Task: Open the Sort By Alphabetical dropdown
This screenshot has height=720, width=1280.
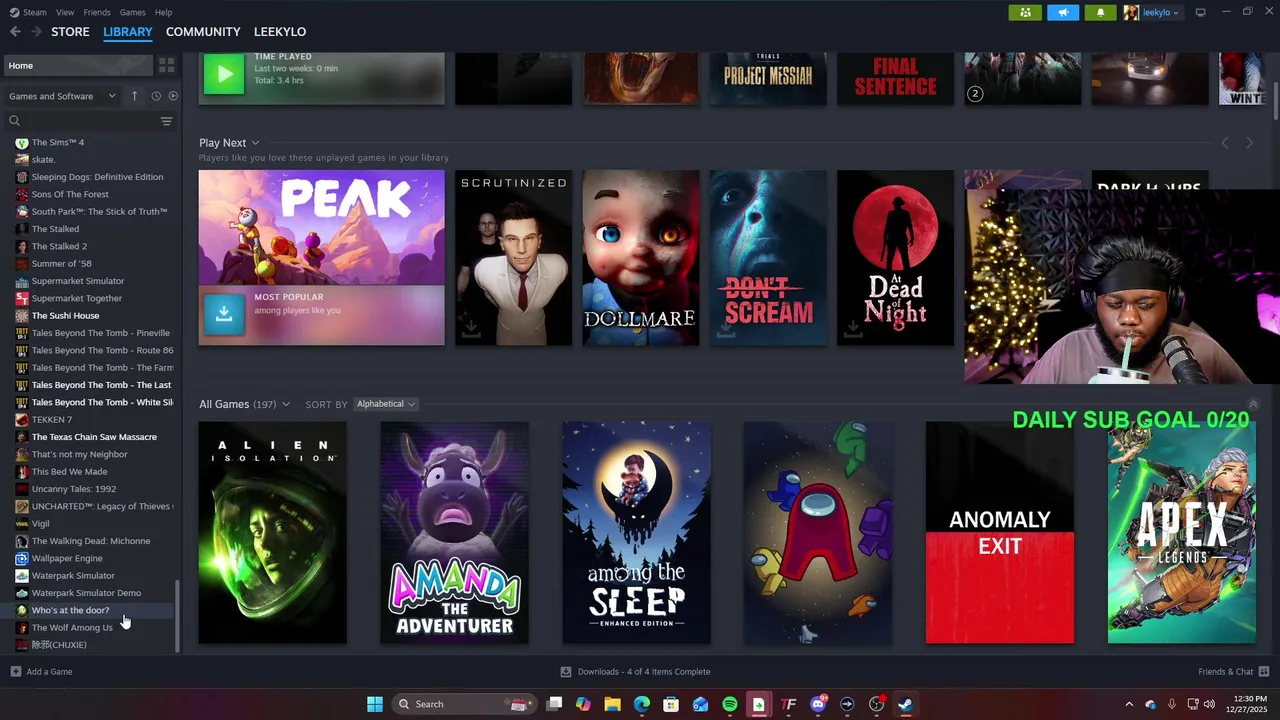Action: click(x=386, y=404)
